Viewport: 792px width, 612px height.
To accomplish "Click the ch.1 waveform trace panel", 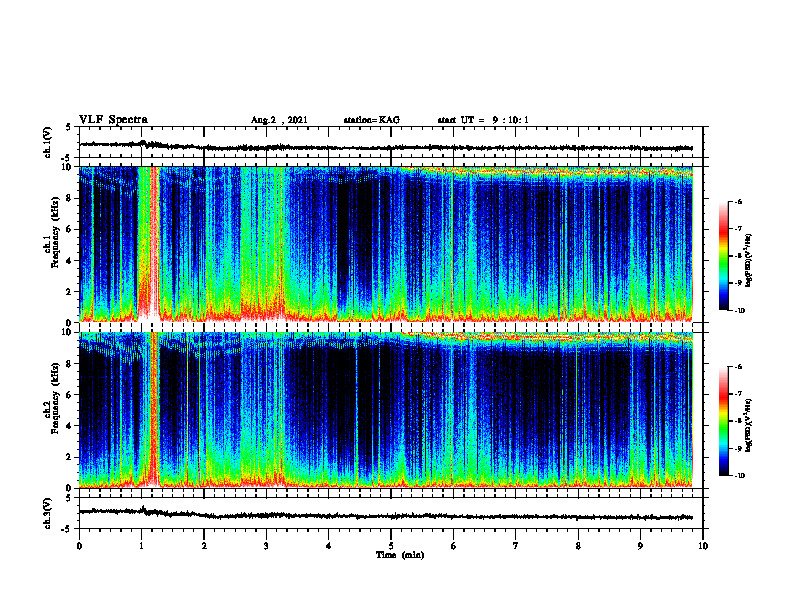I will click(x=391, y=142).
